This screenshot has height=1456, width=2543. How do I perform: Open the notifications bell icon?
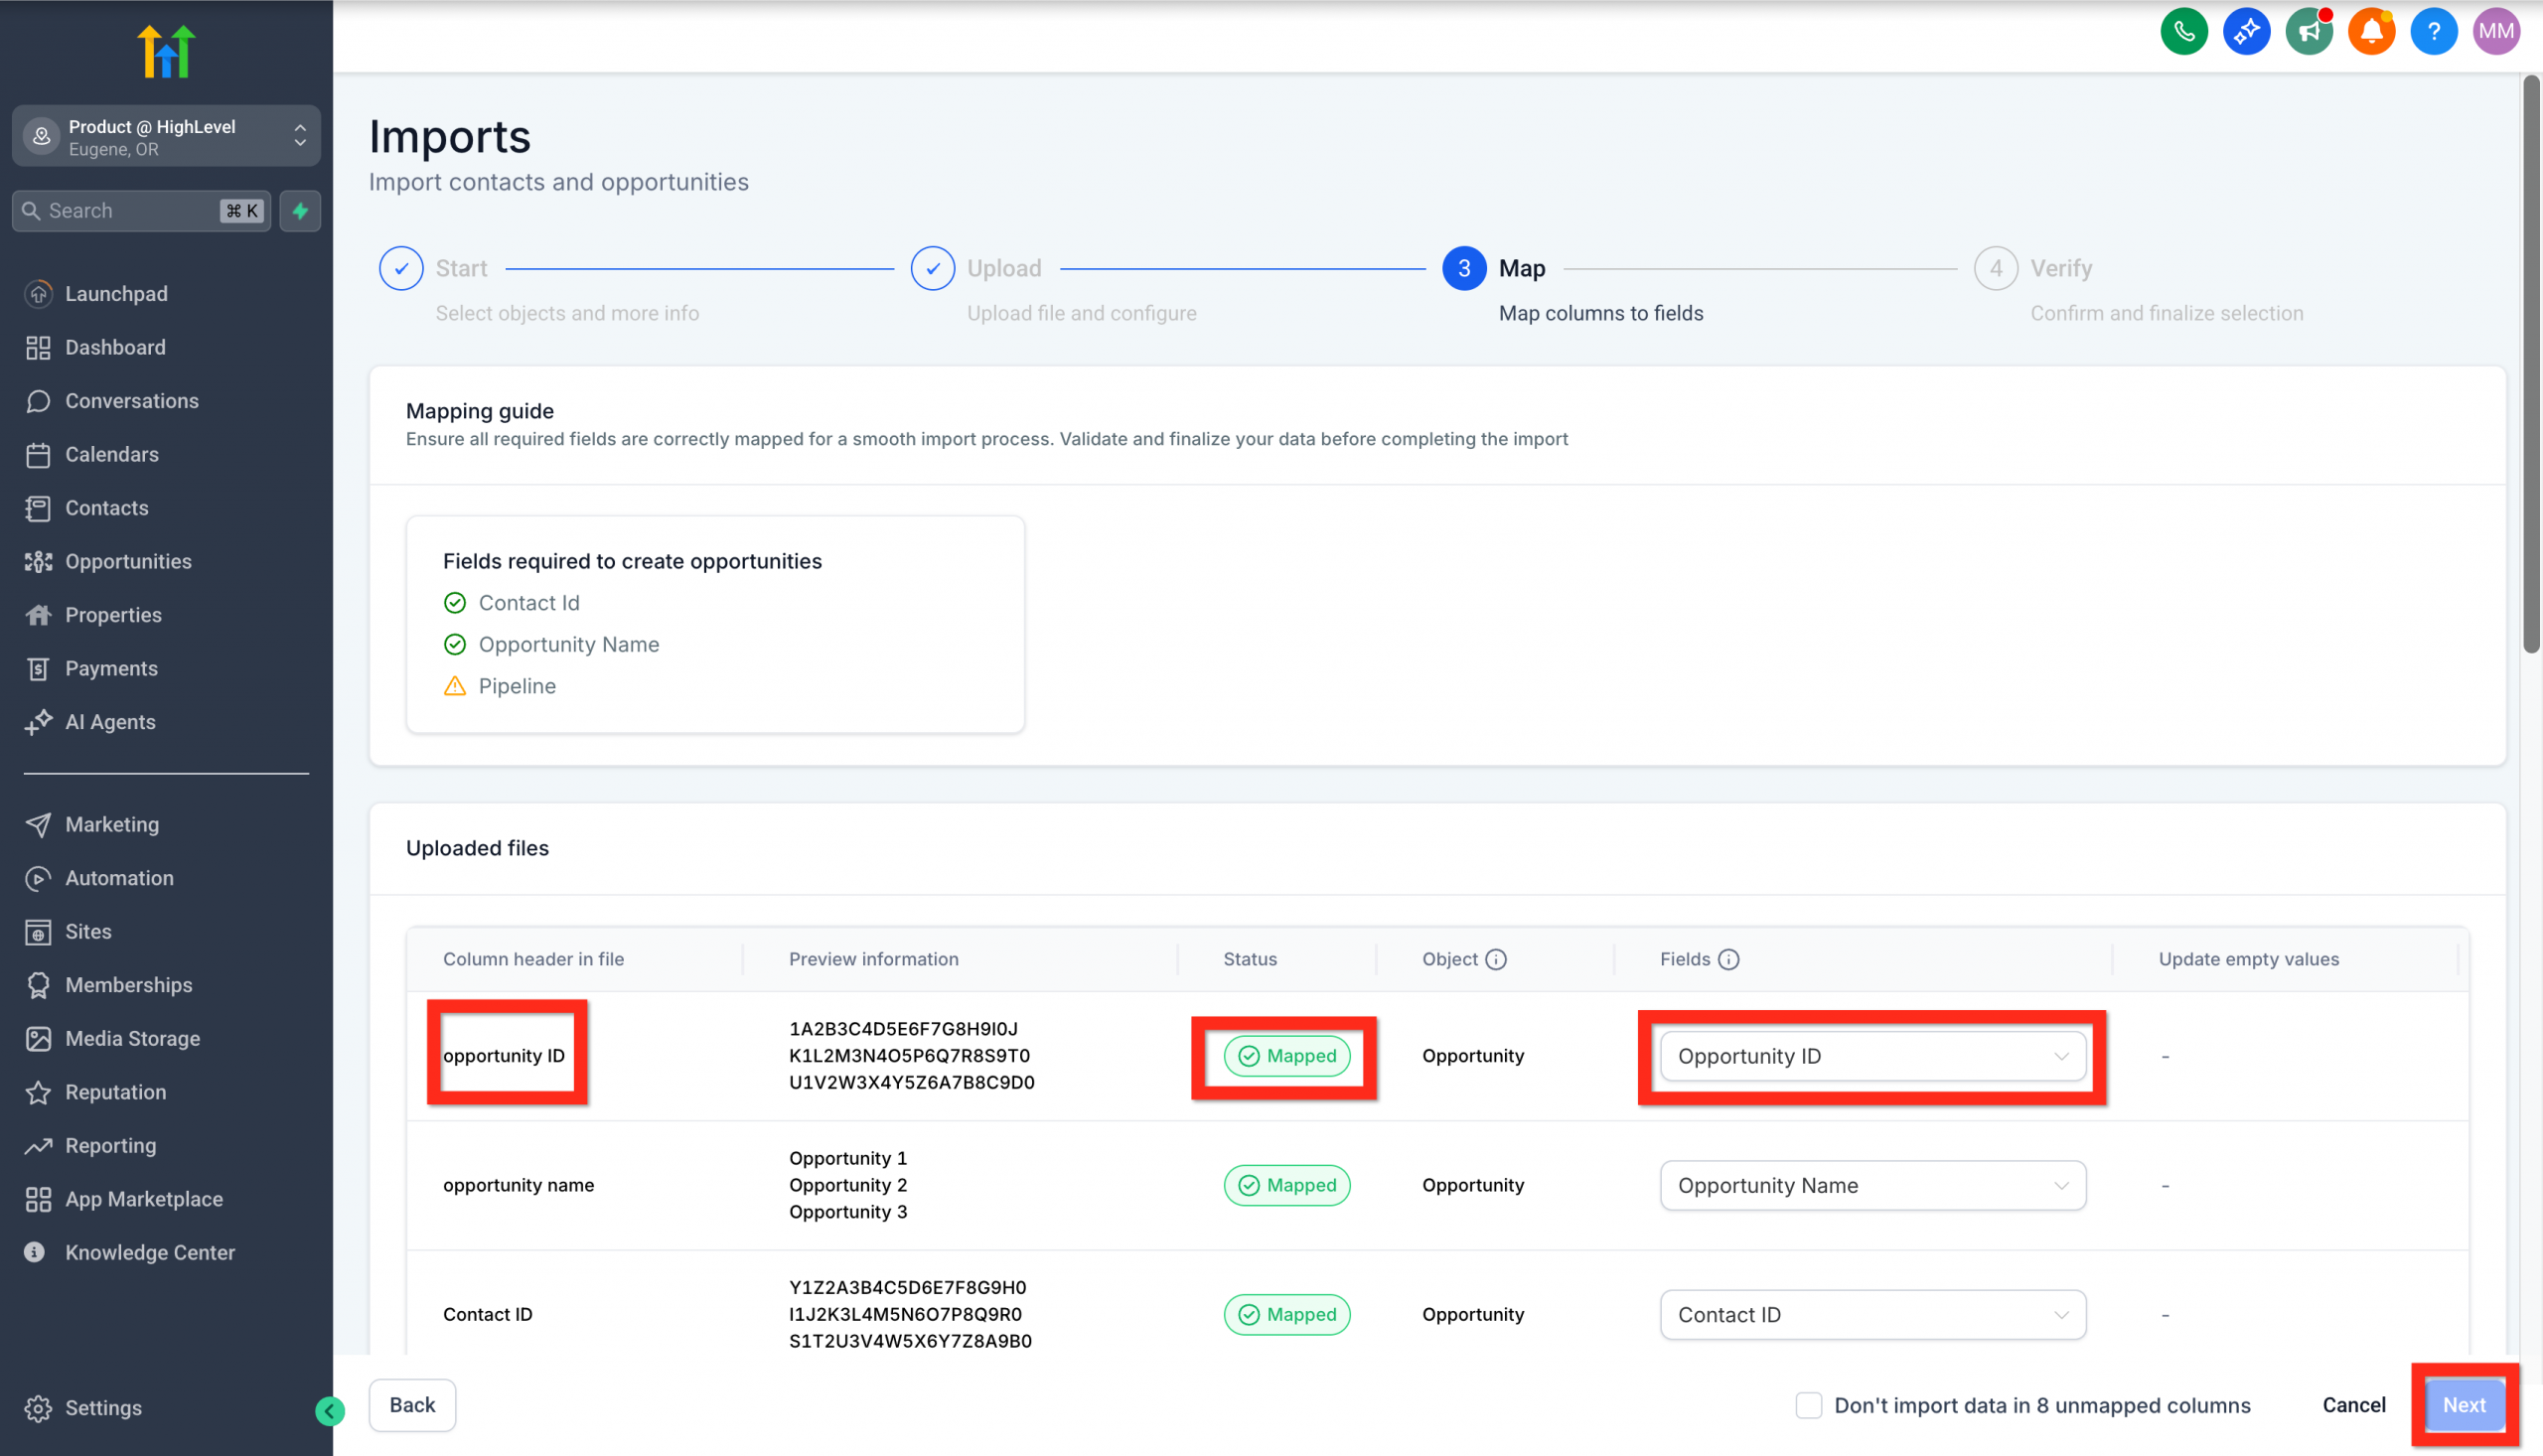[x=2371, y=31]
